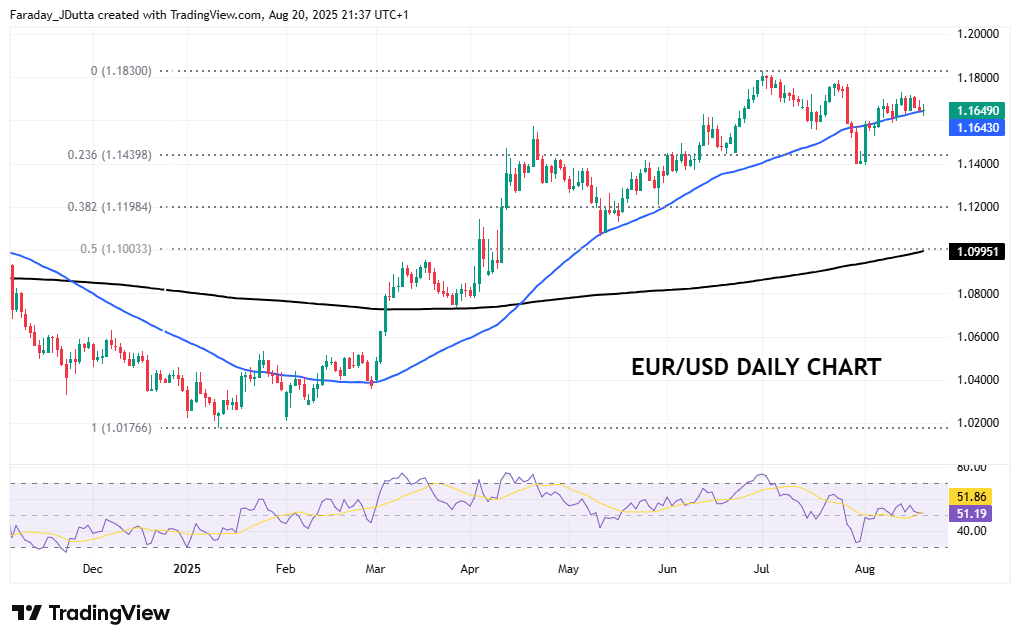This screenshot has height=643, width=1020.
Task: Click the 2025 year marker on time axis
Action: point(187,568)
